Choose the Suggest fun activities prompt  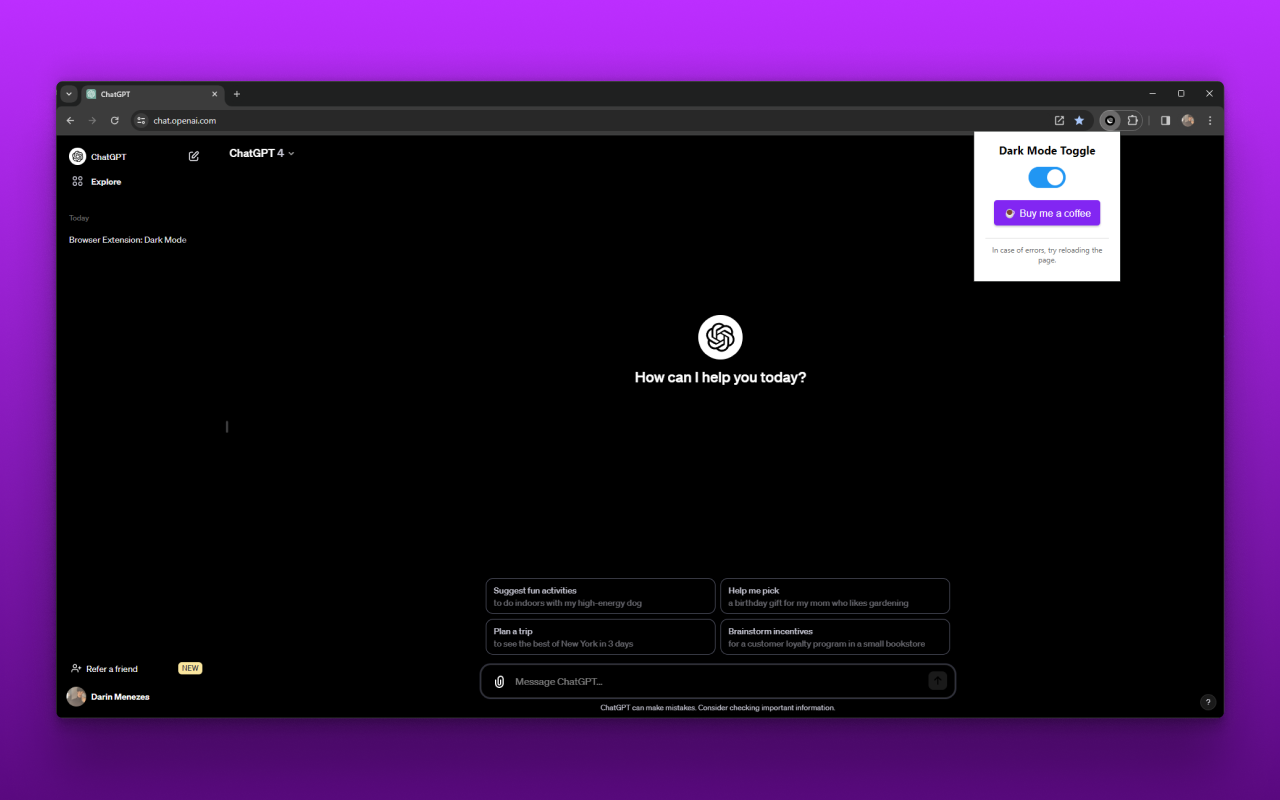point(600,596)
